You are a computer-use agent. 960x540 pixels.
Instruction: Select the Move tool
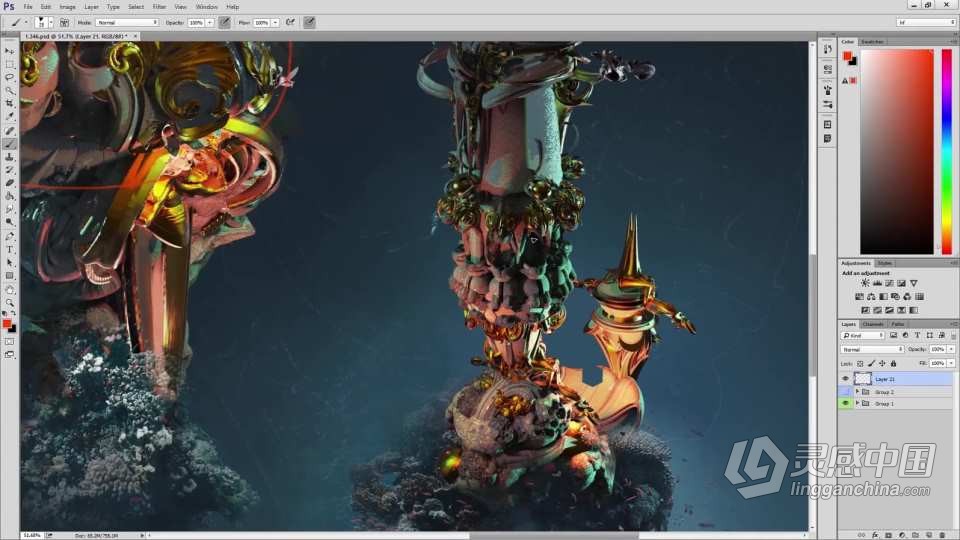point(9,51)
